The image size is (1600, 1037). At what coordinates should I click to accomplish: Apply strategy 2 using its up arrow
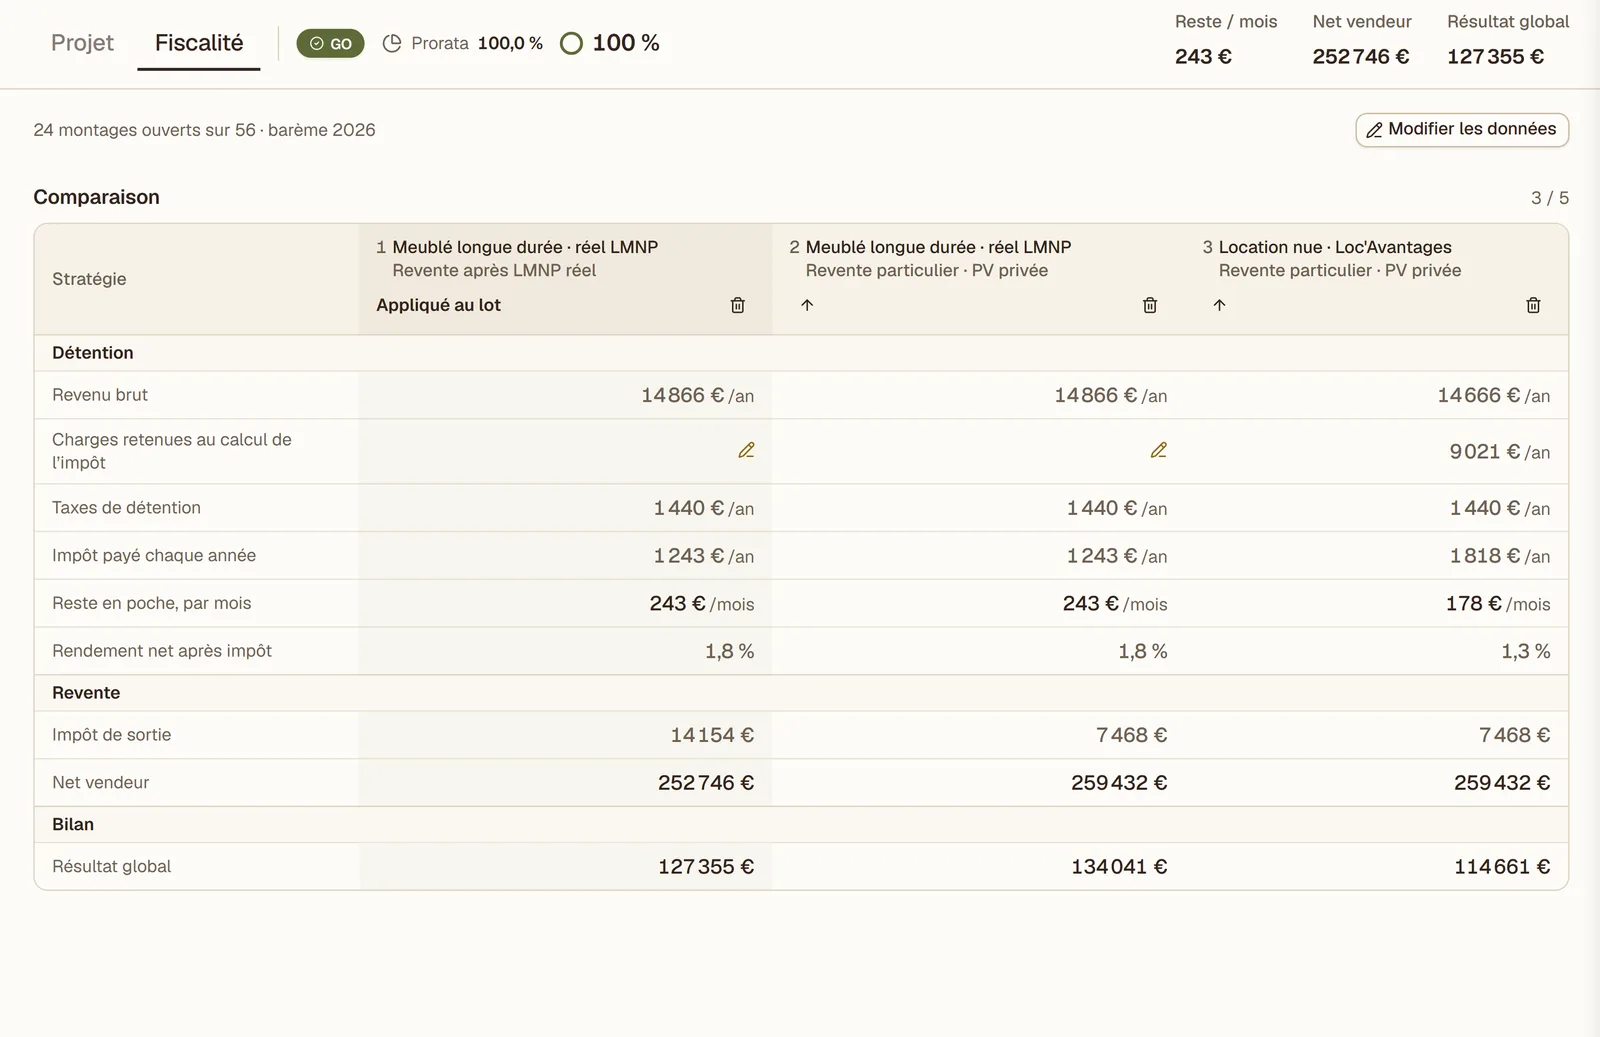click(x=807, y=305)
